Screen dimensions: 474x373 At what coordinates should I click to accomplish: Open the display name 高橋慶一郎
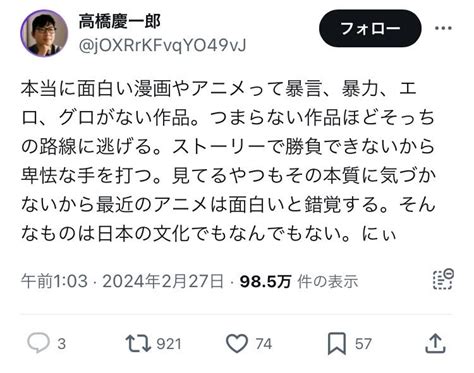pos(120,21)
